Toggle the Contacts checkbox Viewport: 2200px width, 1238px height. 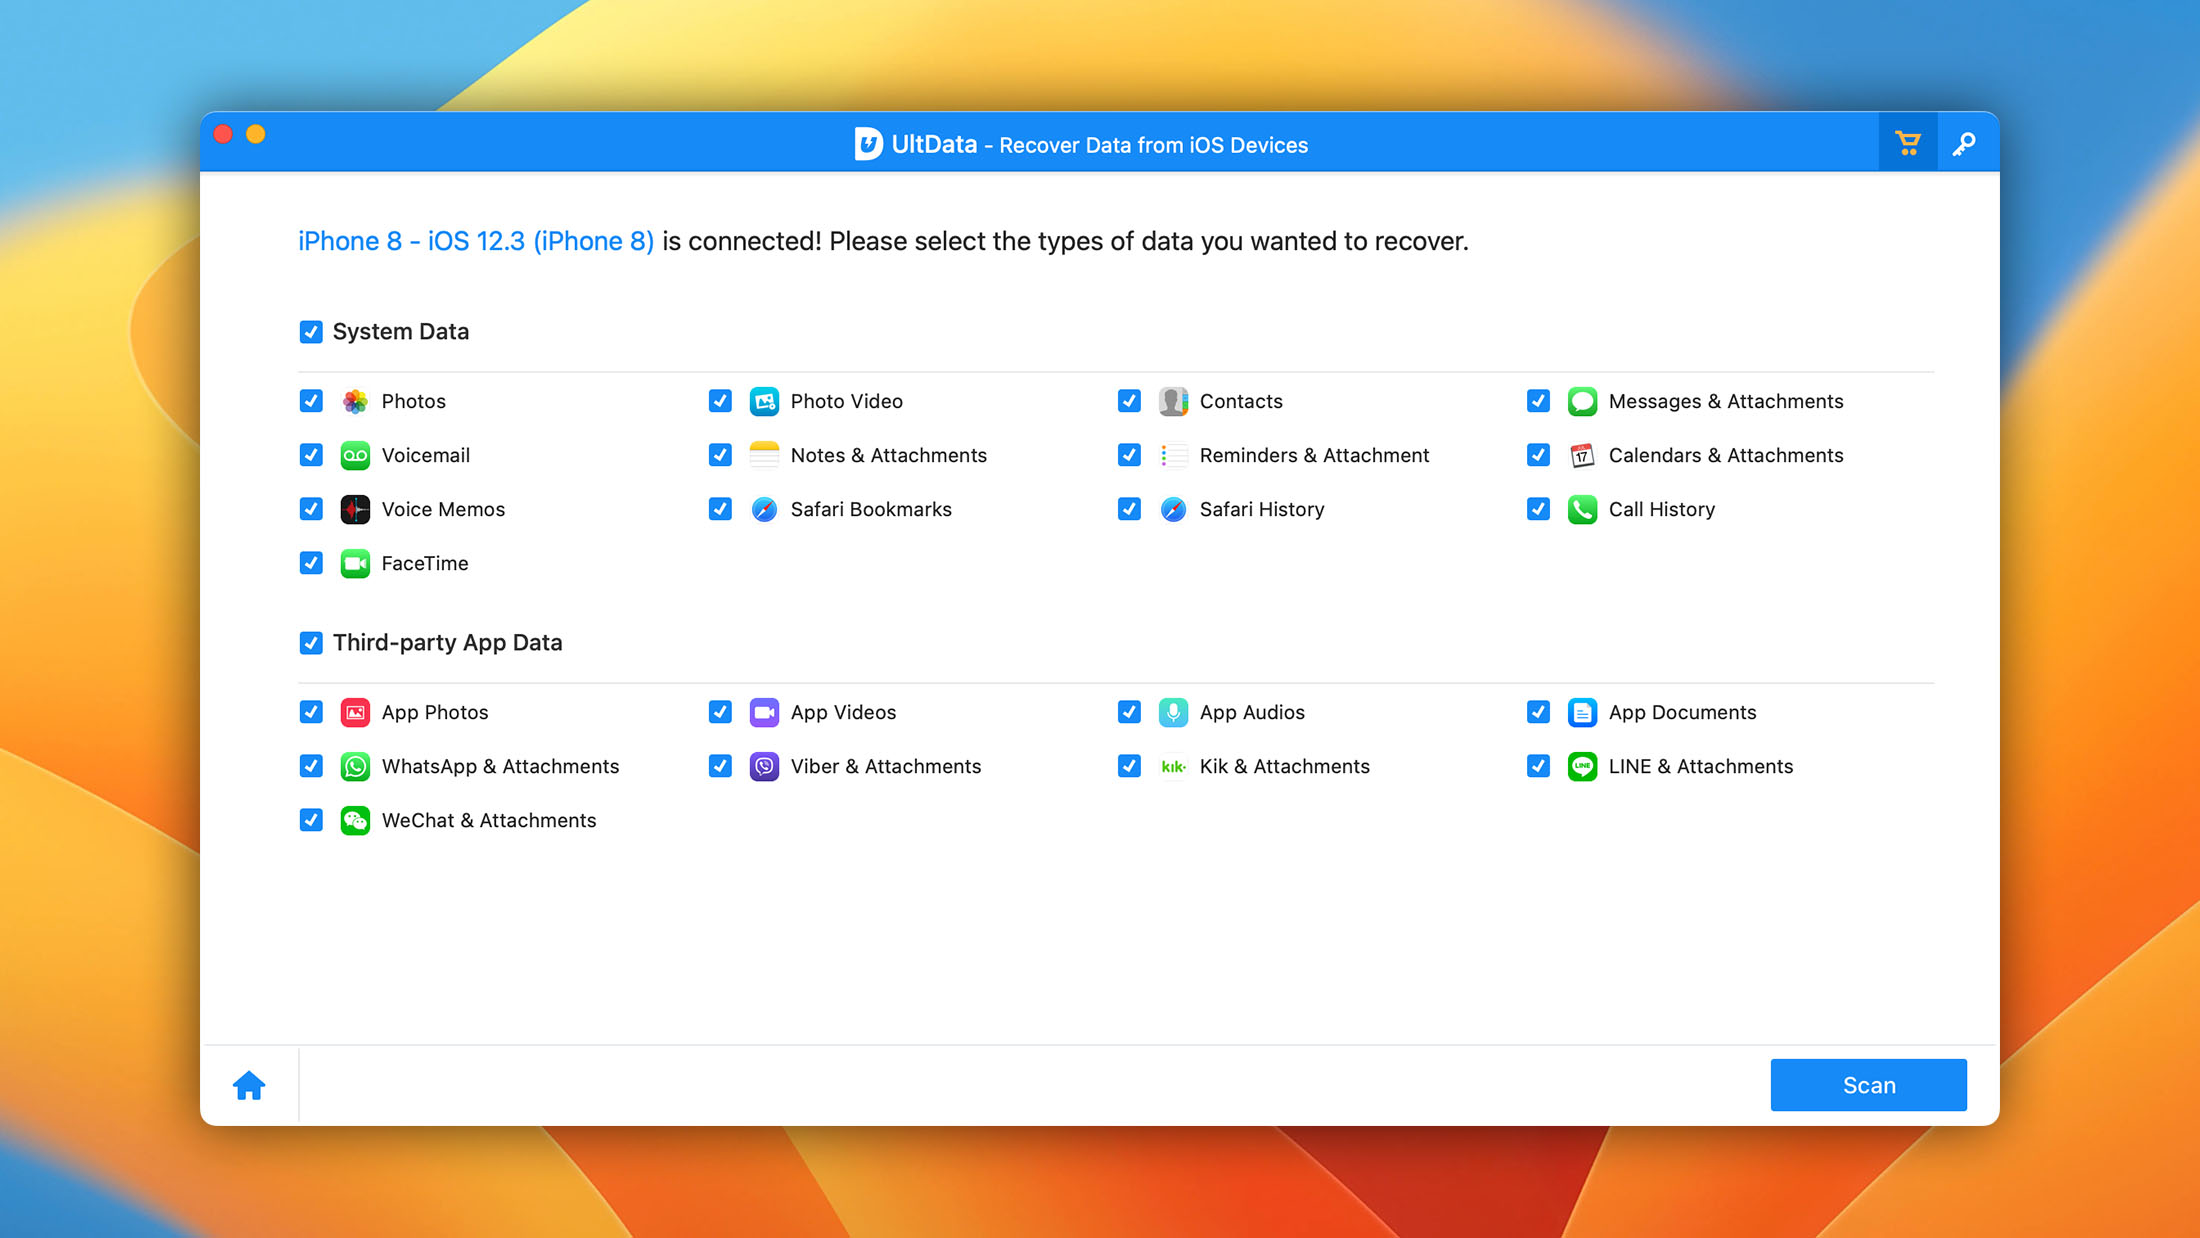pos(1129,401)
